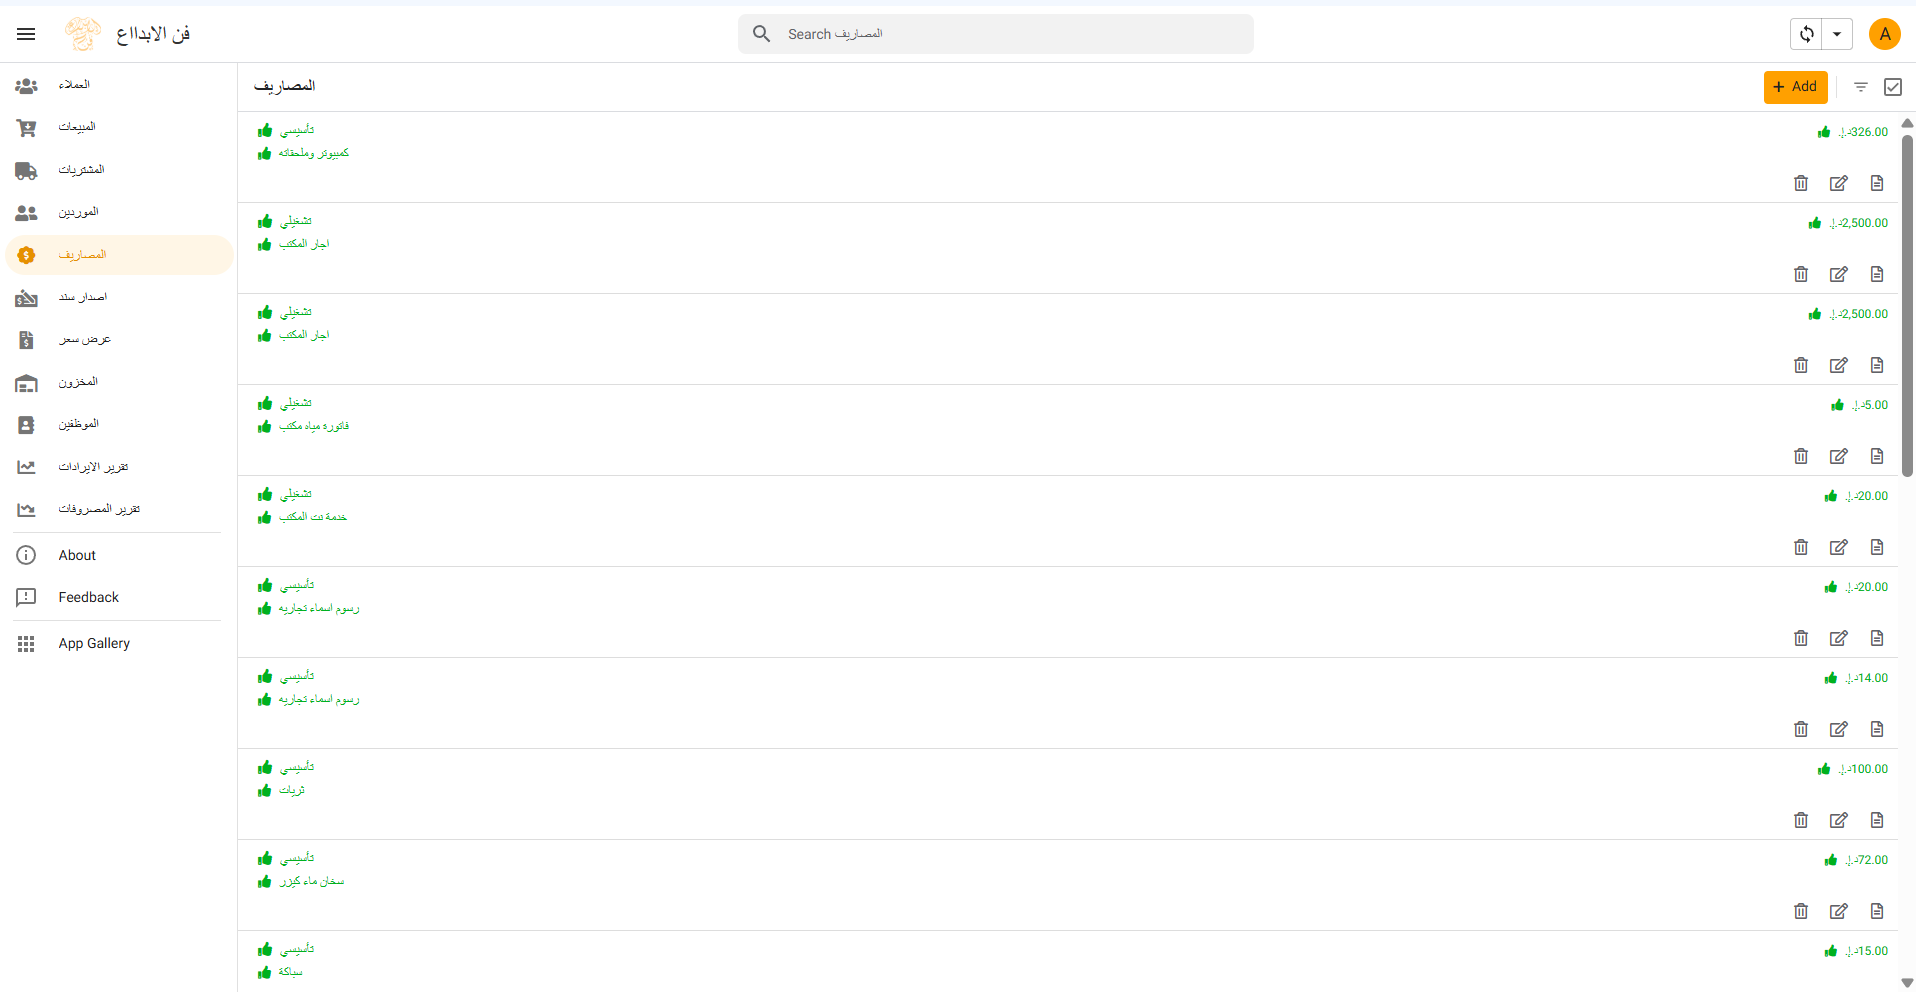Toggle the multi-select checkbox icon

(x=1892, y=87)
